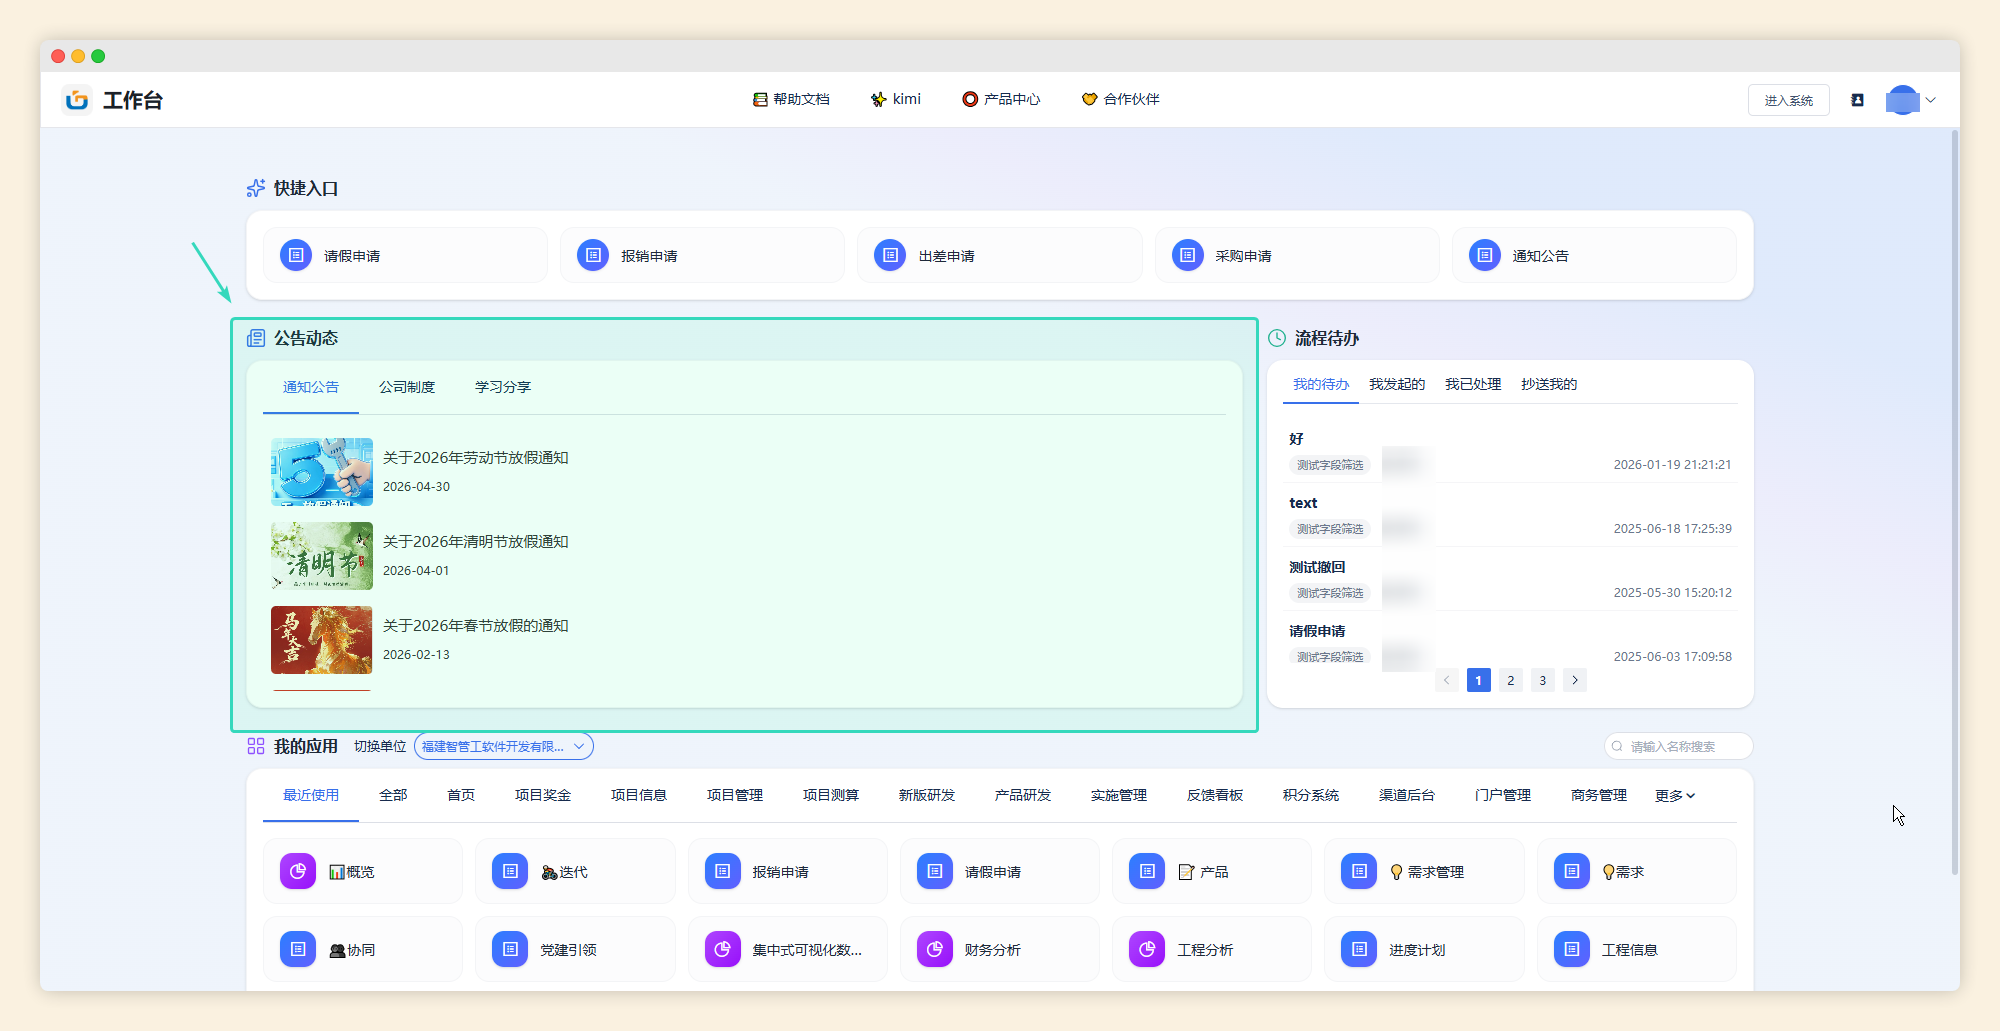This screenshot has width=2000, height=1031.
Task: Go to next page in 流程待办 pagination
Action: [x=1574, y=680]
